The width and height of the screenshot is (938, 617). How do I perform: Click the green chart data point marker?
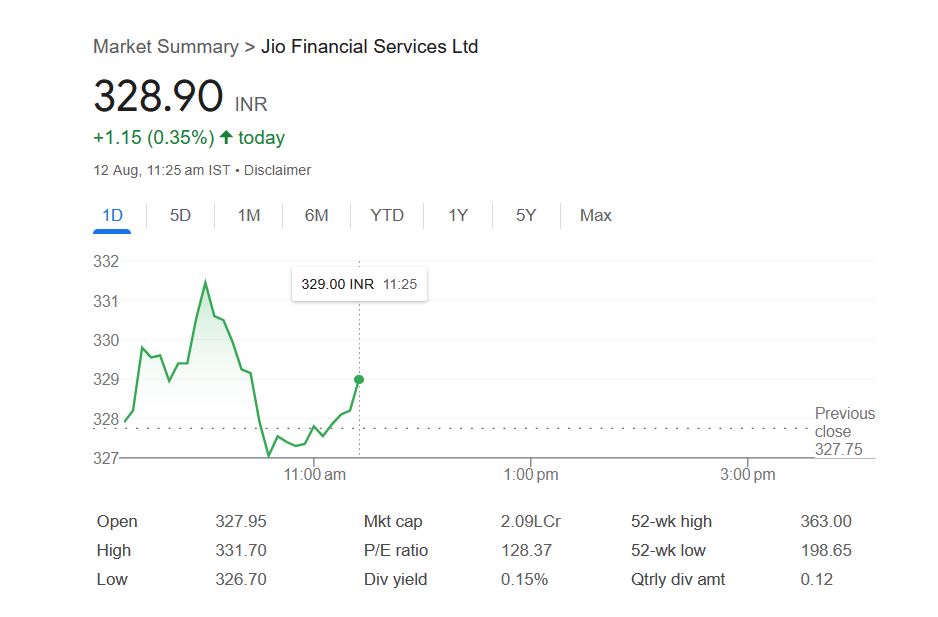coord(359,380)
